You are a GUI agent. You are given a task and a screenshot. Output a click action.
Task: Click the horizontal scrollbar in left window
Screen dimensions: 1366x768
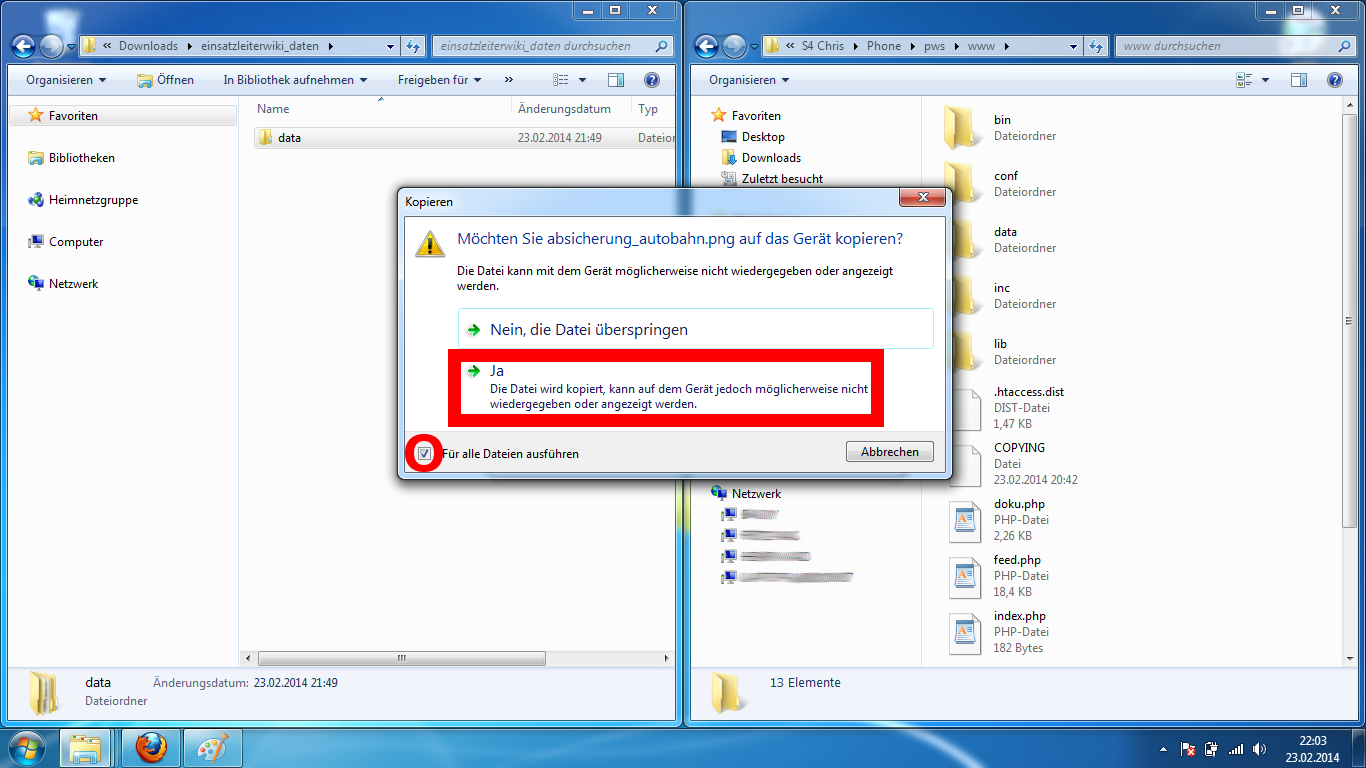point(401,658)
